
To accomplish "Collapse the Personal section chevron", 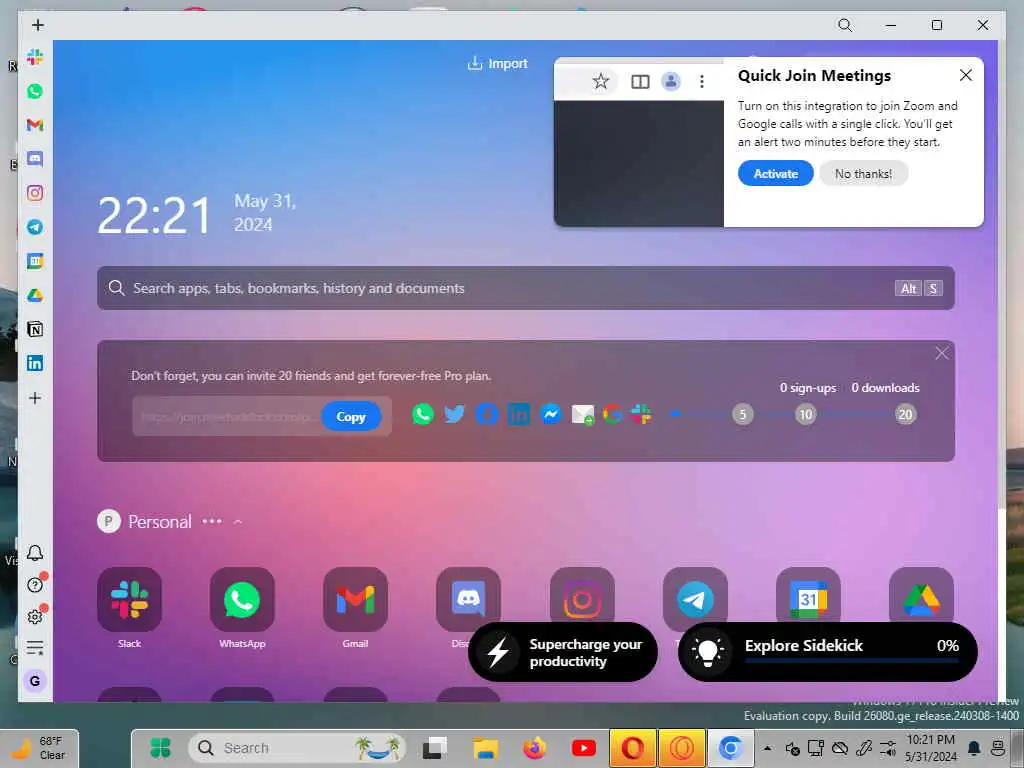I will pos(238,521).
